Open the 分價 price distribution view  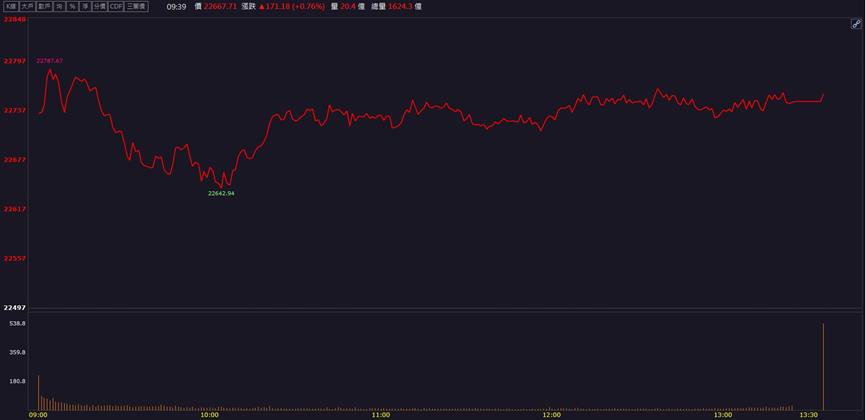99,7
